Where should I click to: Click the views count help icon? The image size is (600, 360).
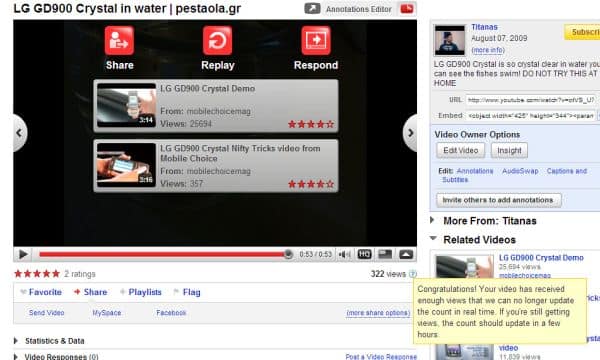pyautogui.click(x=412, y=274)
